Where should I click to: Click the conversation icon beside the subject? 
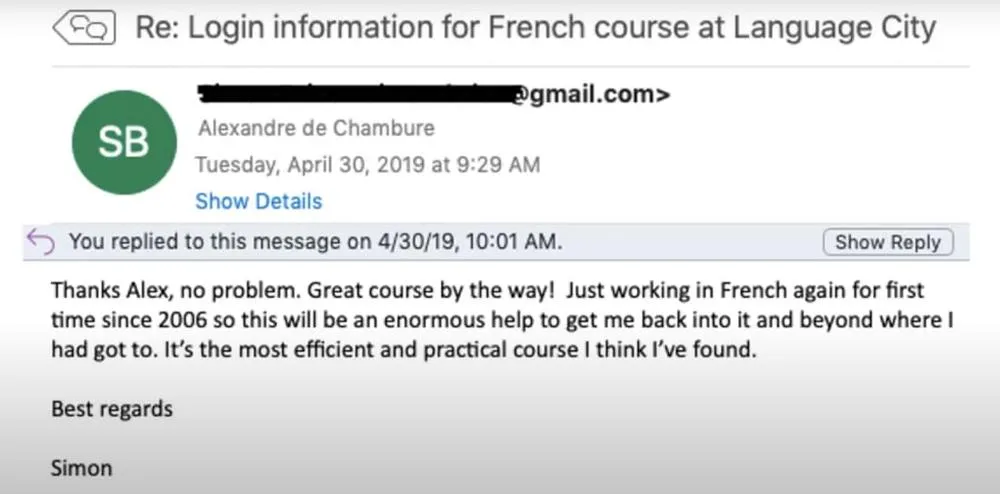tap(84, 27)
